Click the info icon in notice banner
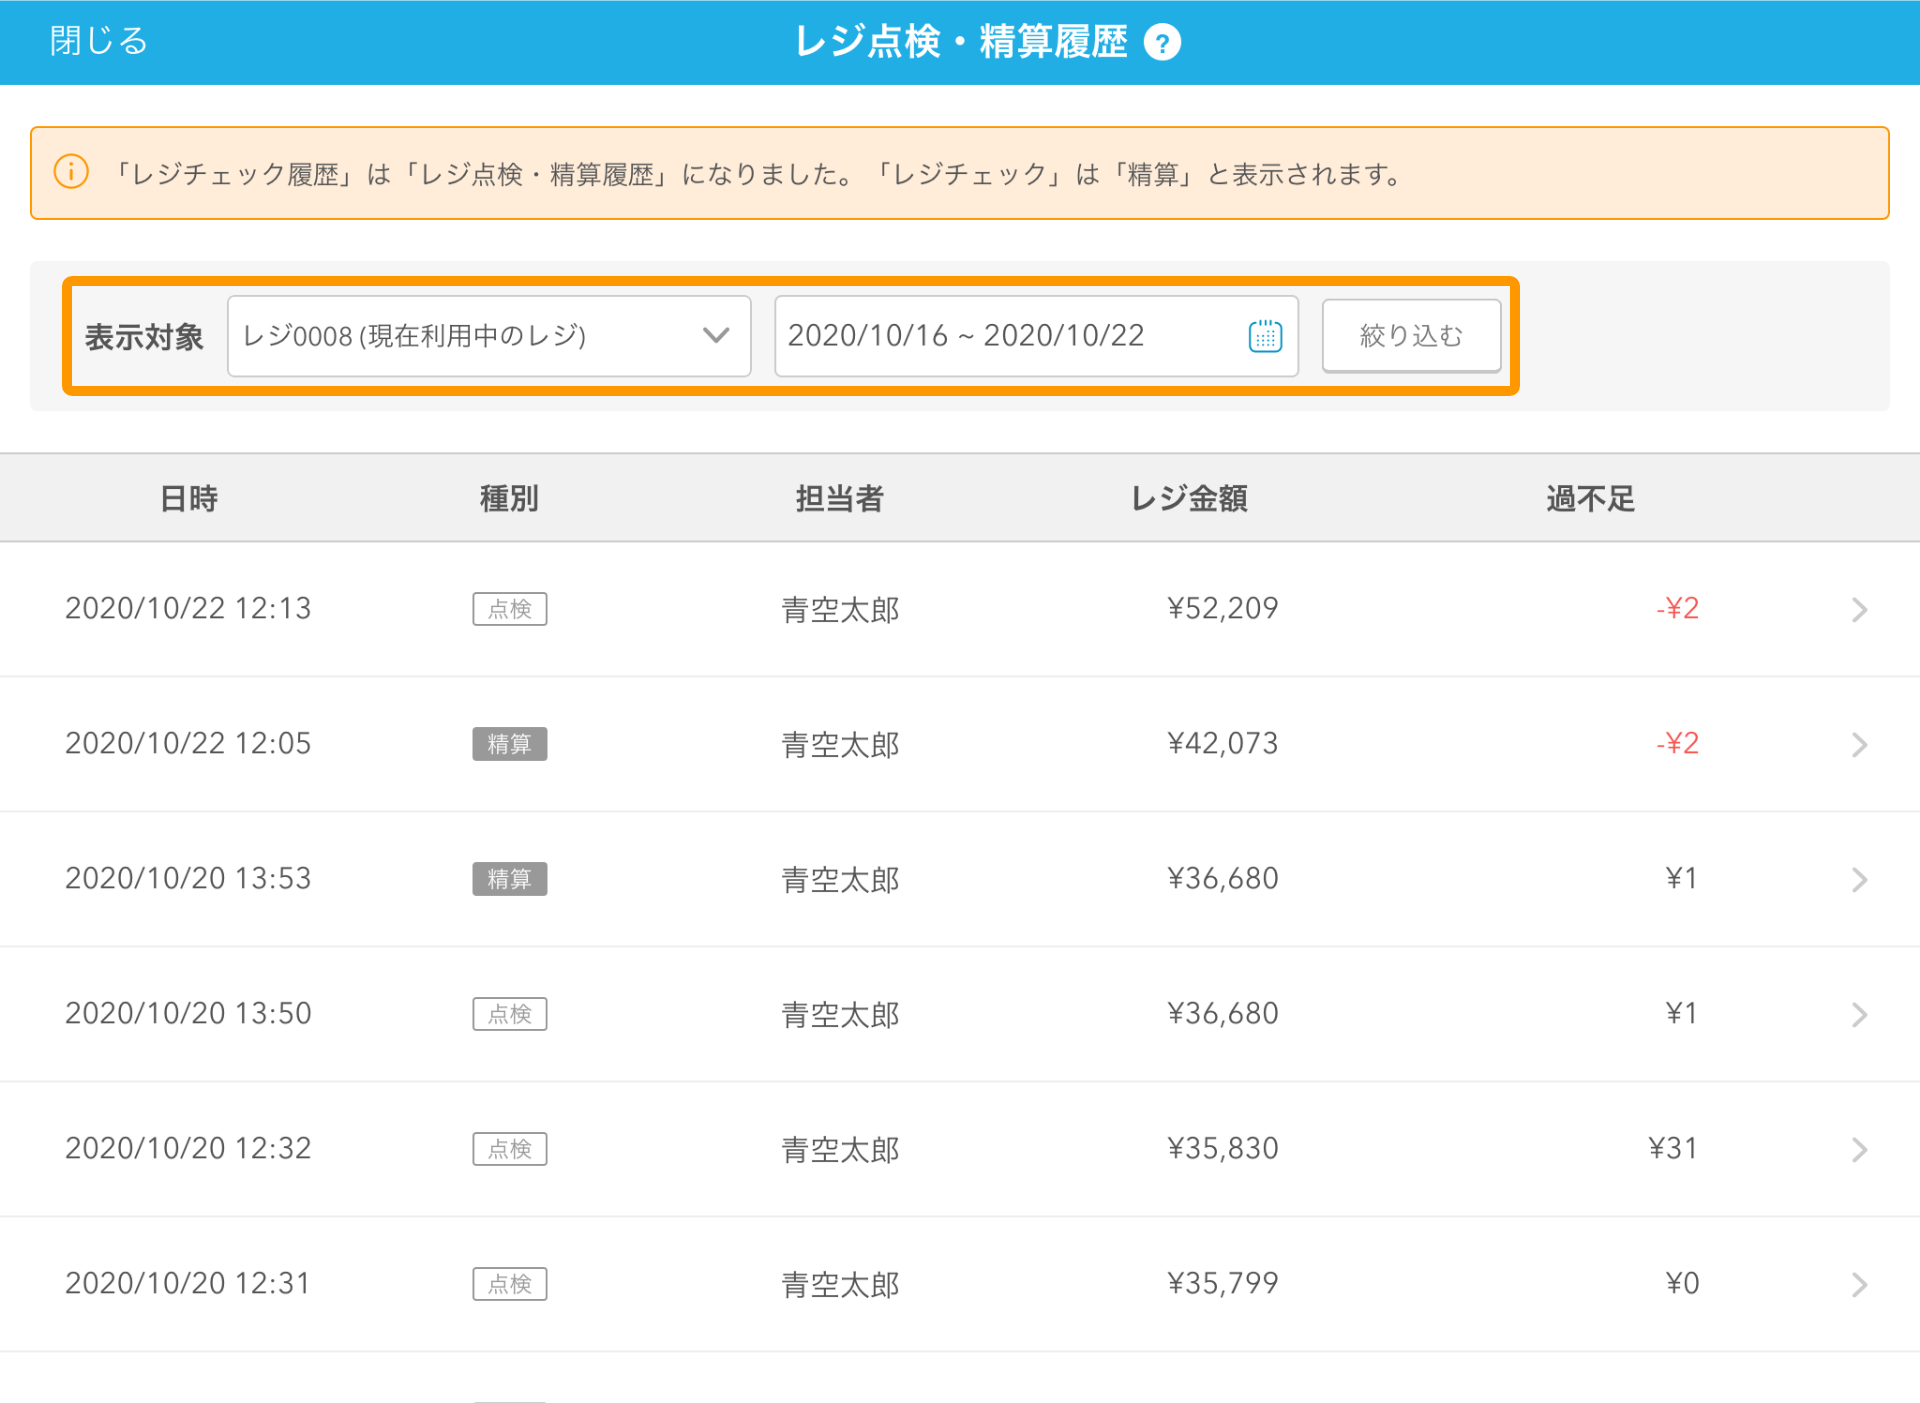The height and width of the screenshot is (1403, 1920). [x=71, y=172]
